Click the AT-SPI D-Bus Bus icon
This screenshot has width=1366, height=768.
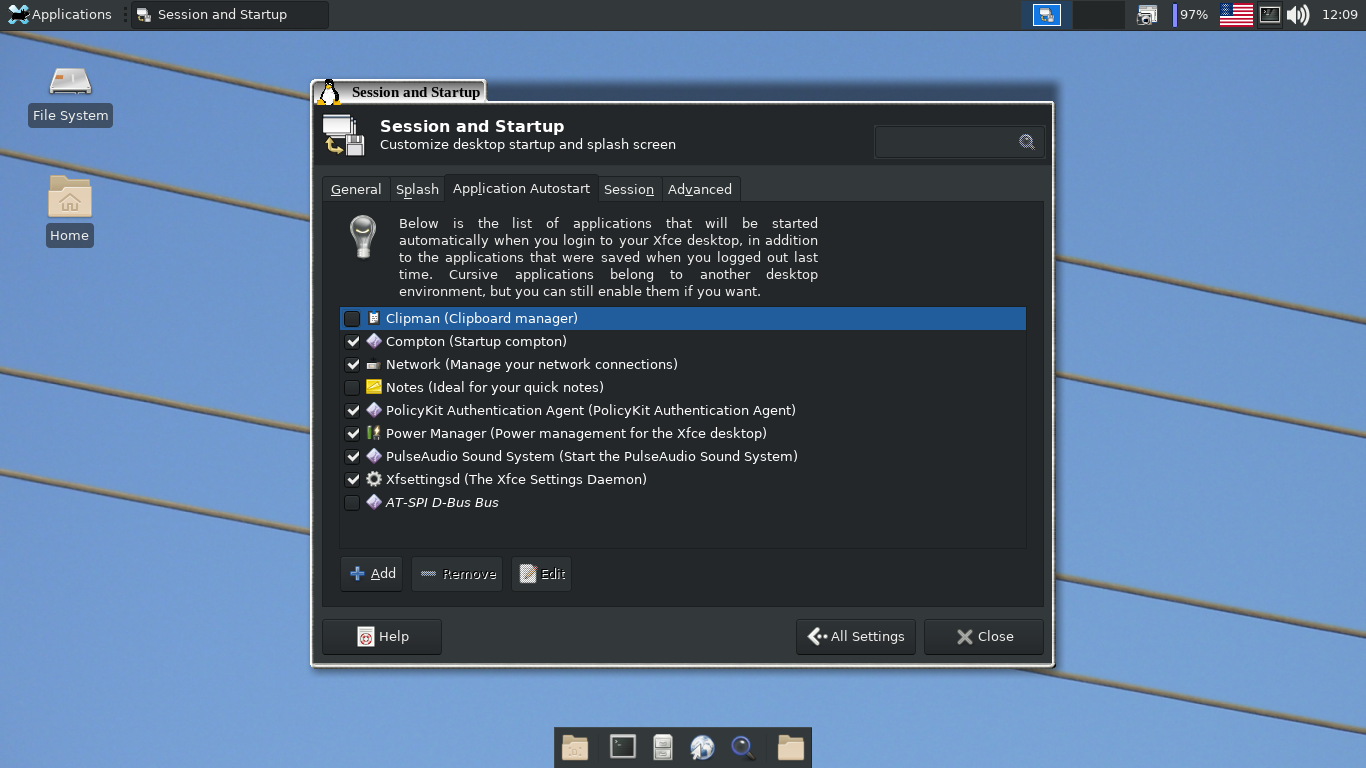(x=374, y=502)
